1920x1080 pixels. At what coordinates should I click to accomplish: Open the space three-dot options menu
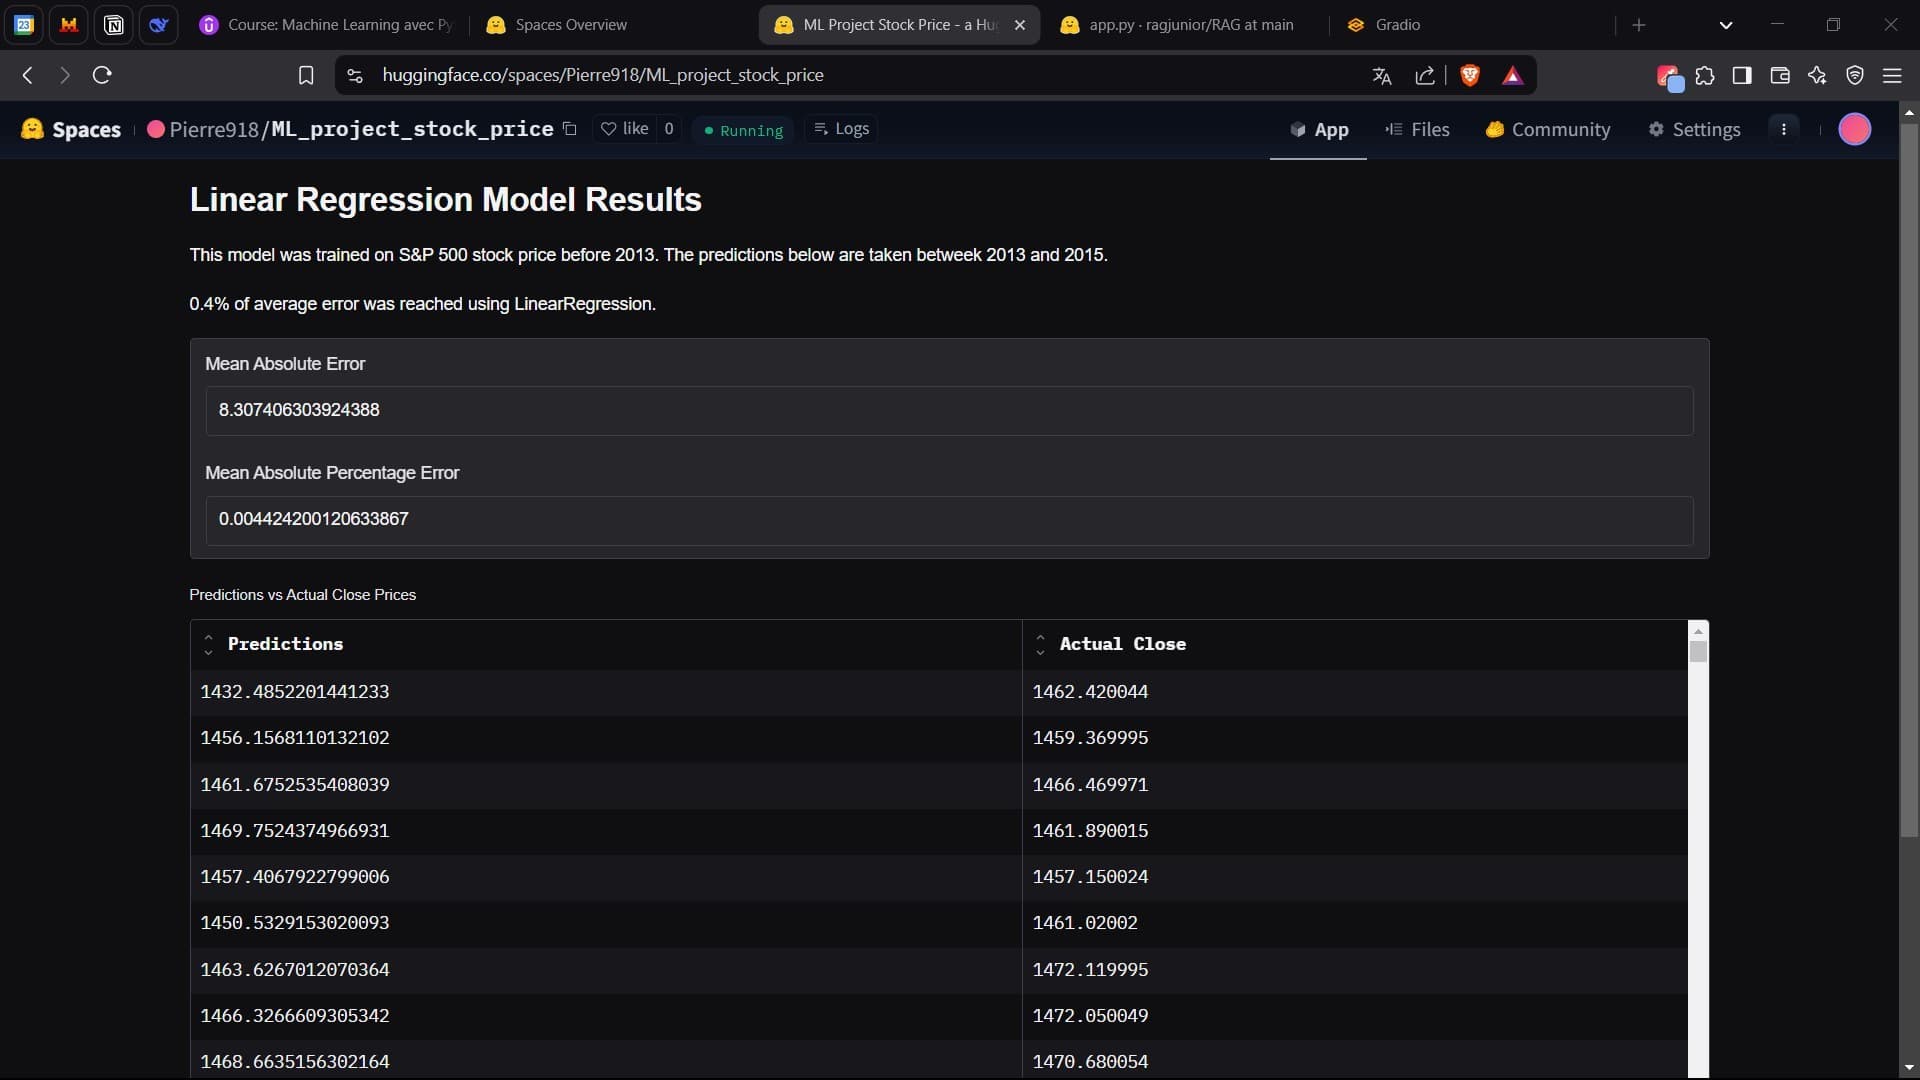coord(1784,129)
